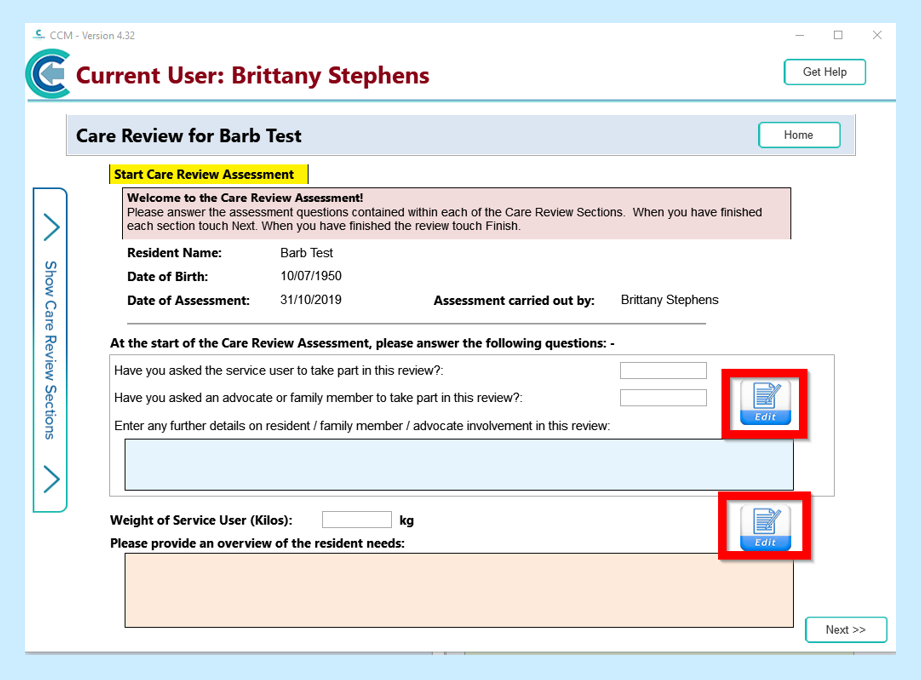Image resolution: width=921 pixels, height=680 pixels.
Task: Minimize the CCM window
Action: (x=798, y=35)
